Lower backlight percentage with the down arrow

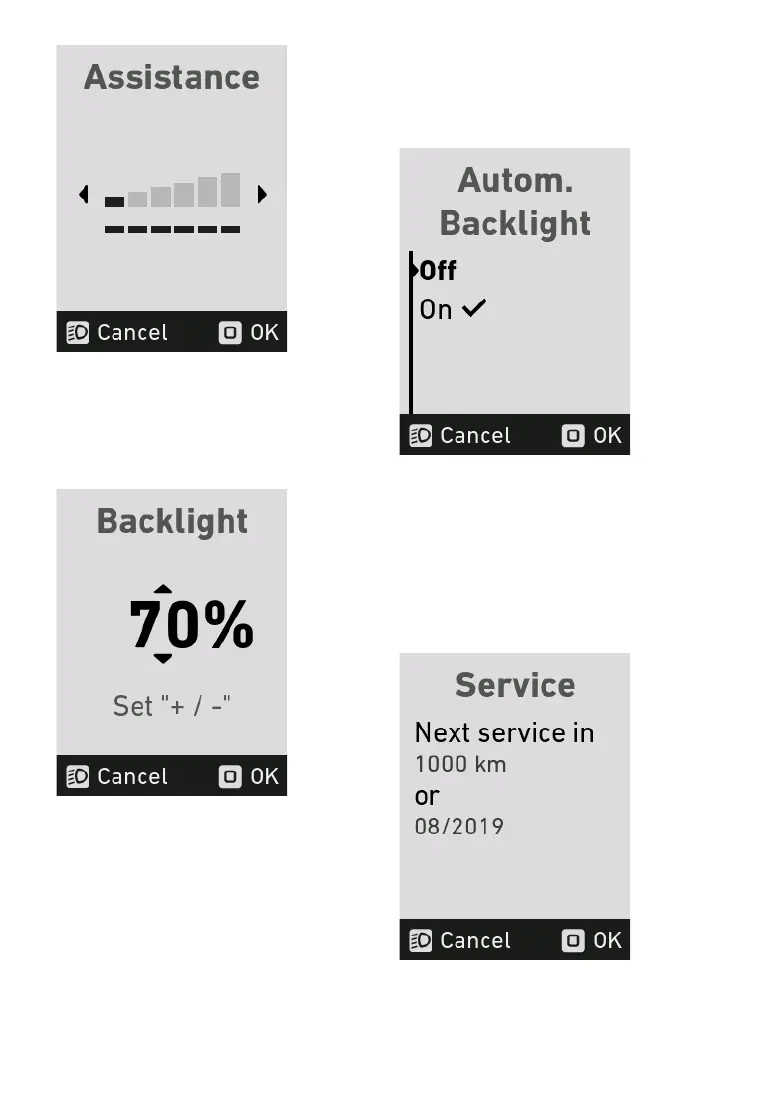coord(163,658)
